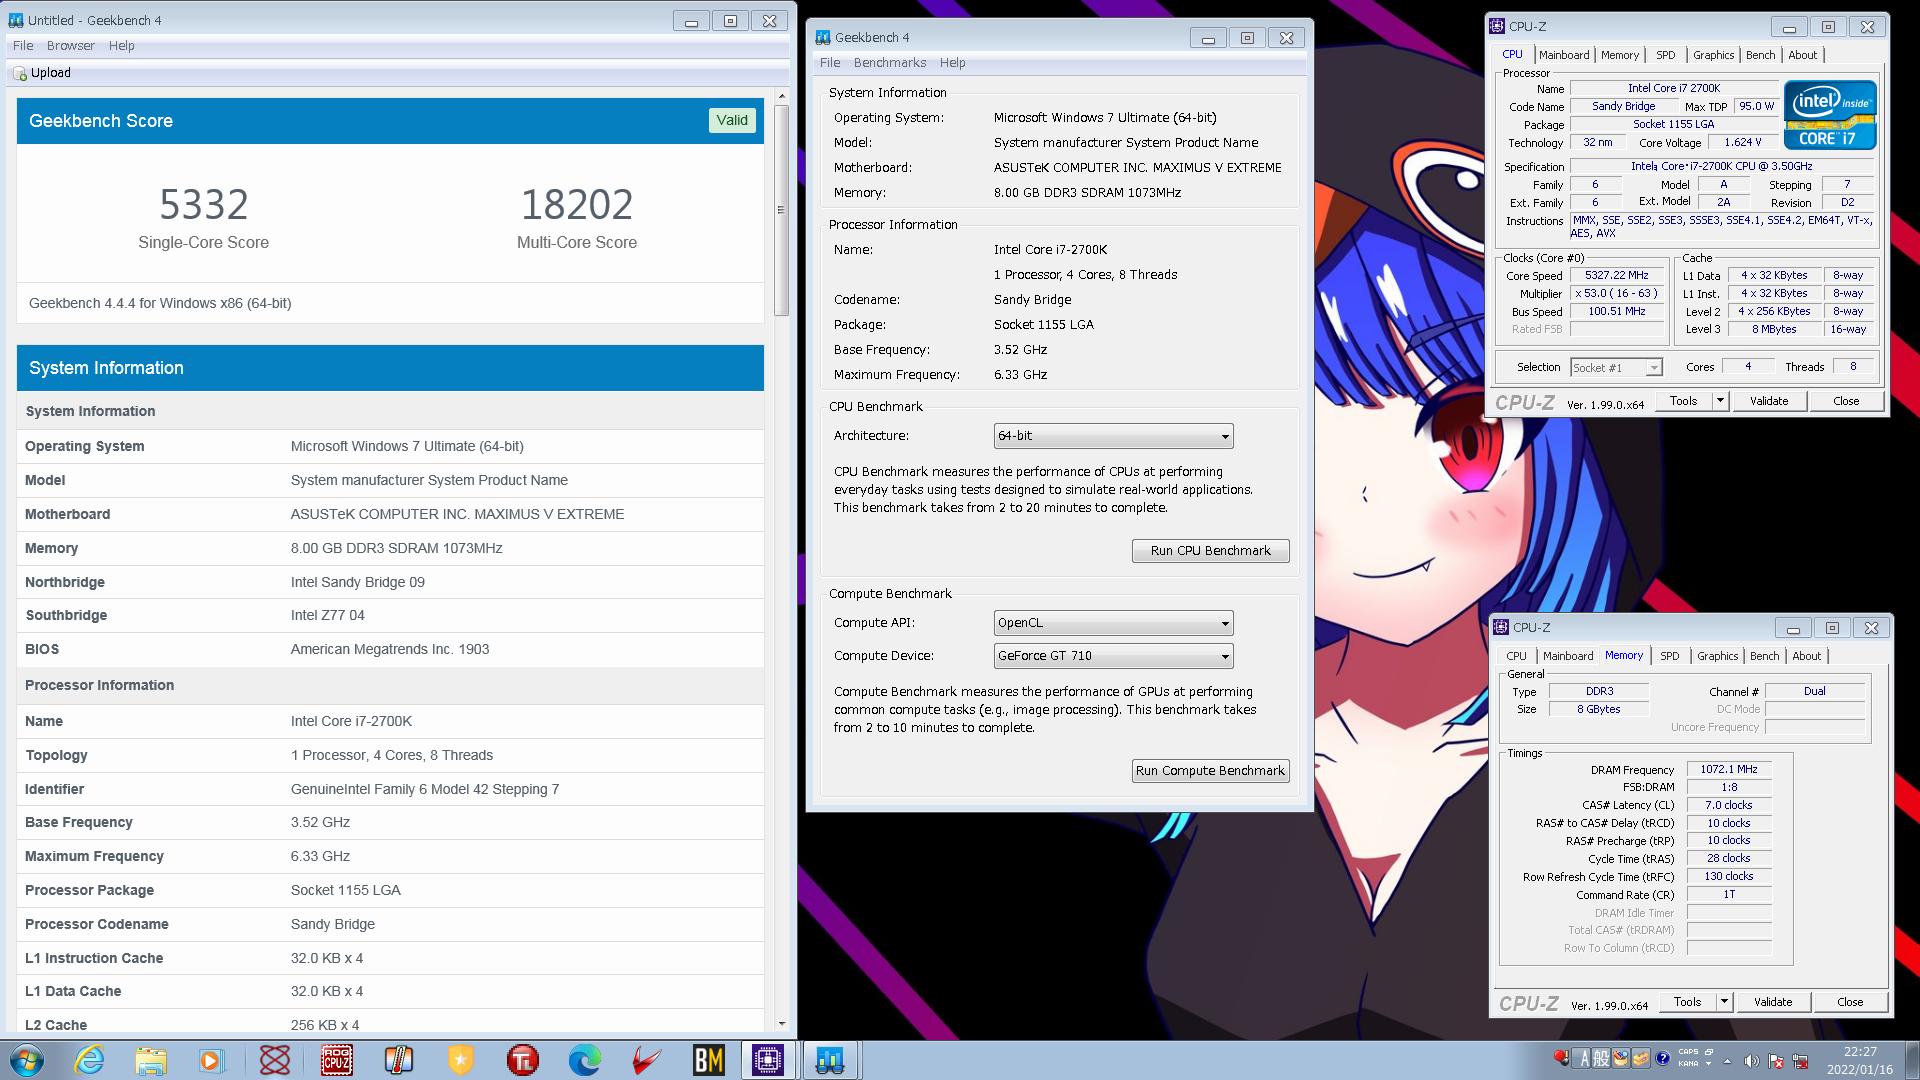This screenshot has width=1920, height=1080.
Task: Open Windows Media Player taskbar icon
Action: point(211,1060)
